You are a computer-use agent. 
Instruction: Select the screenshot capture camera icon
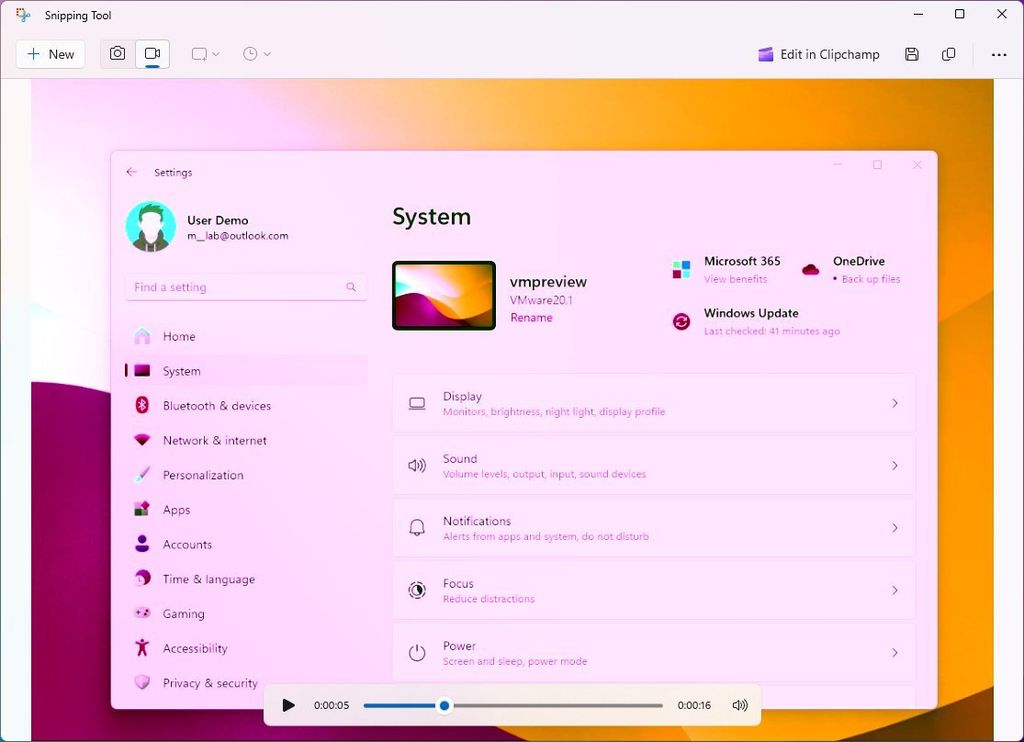tap(118, 53)
